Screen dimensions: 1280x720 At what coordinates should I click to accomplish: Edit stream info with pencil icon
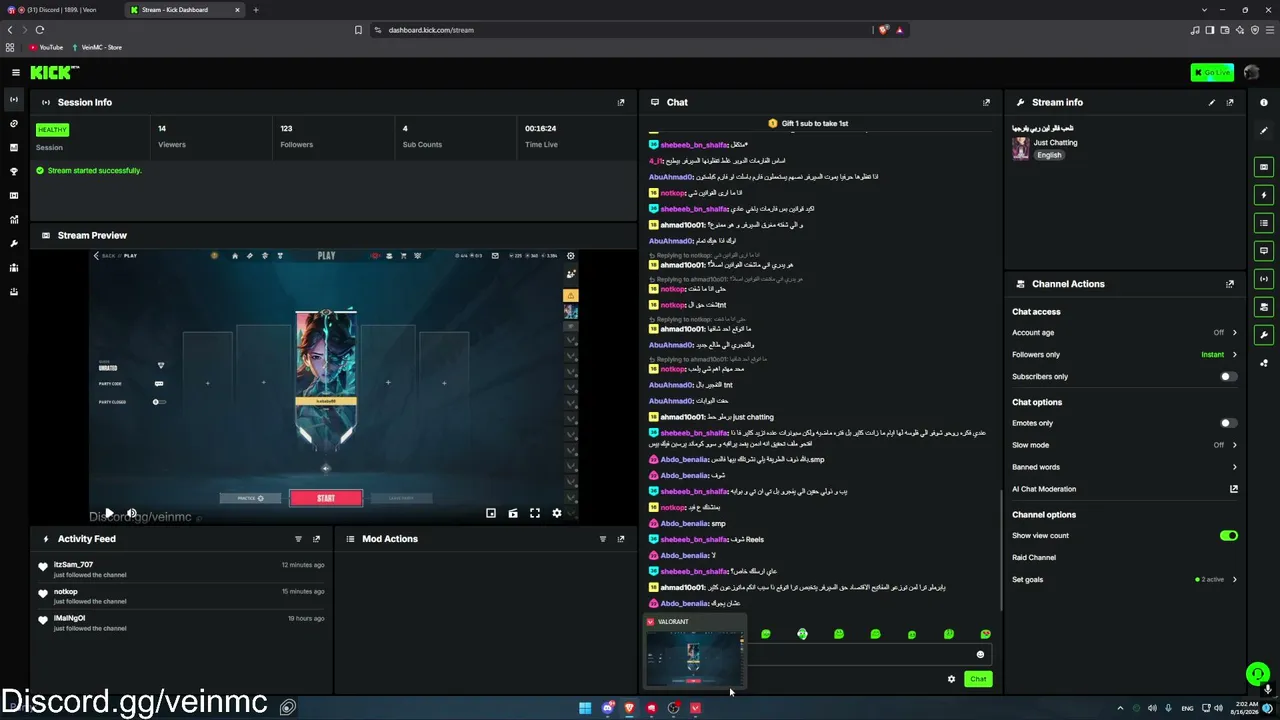[x=1212, y=102]
